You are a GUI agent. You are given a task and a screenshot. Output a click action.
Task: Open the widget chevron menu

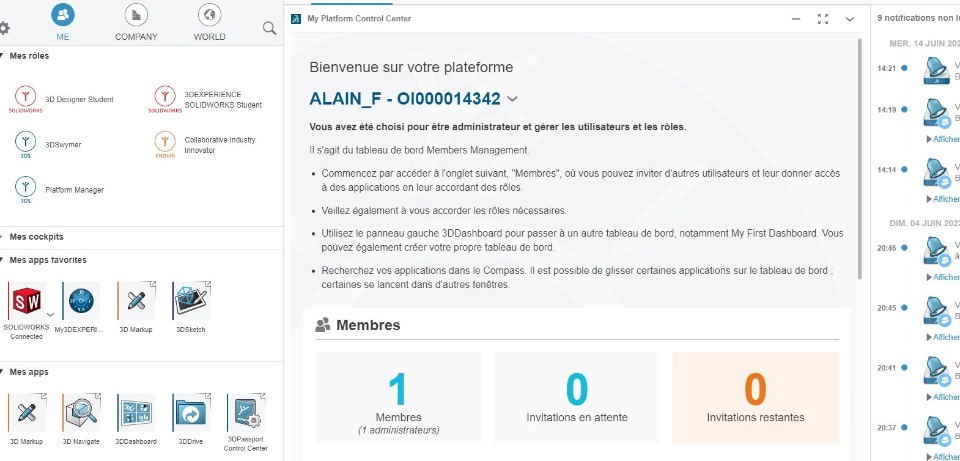pyautogui.click(x=850, y=19)
